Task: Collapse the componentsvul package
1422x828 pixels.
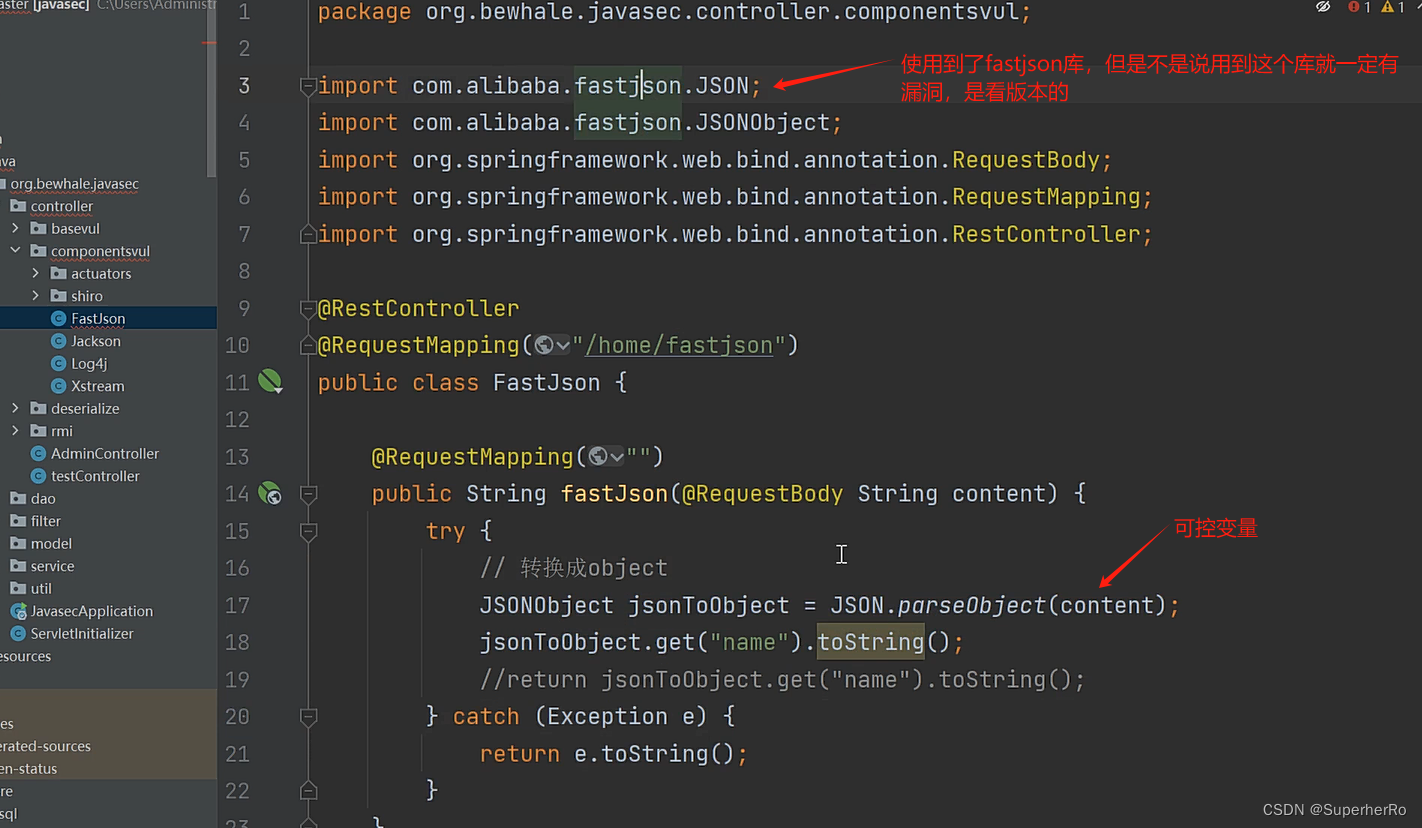Action: pyautogui.click(x=15, y=251)
